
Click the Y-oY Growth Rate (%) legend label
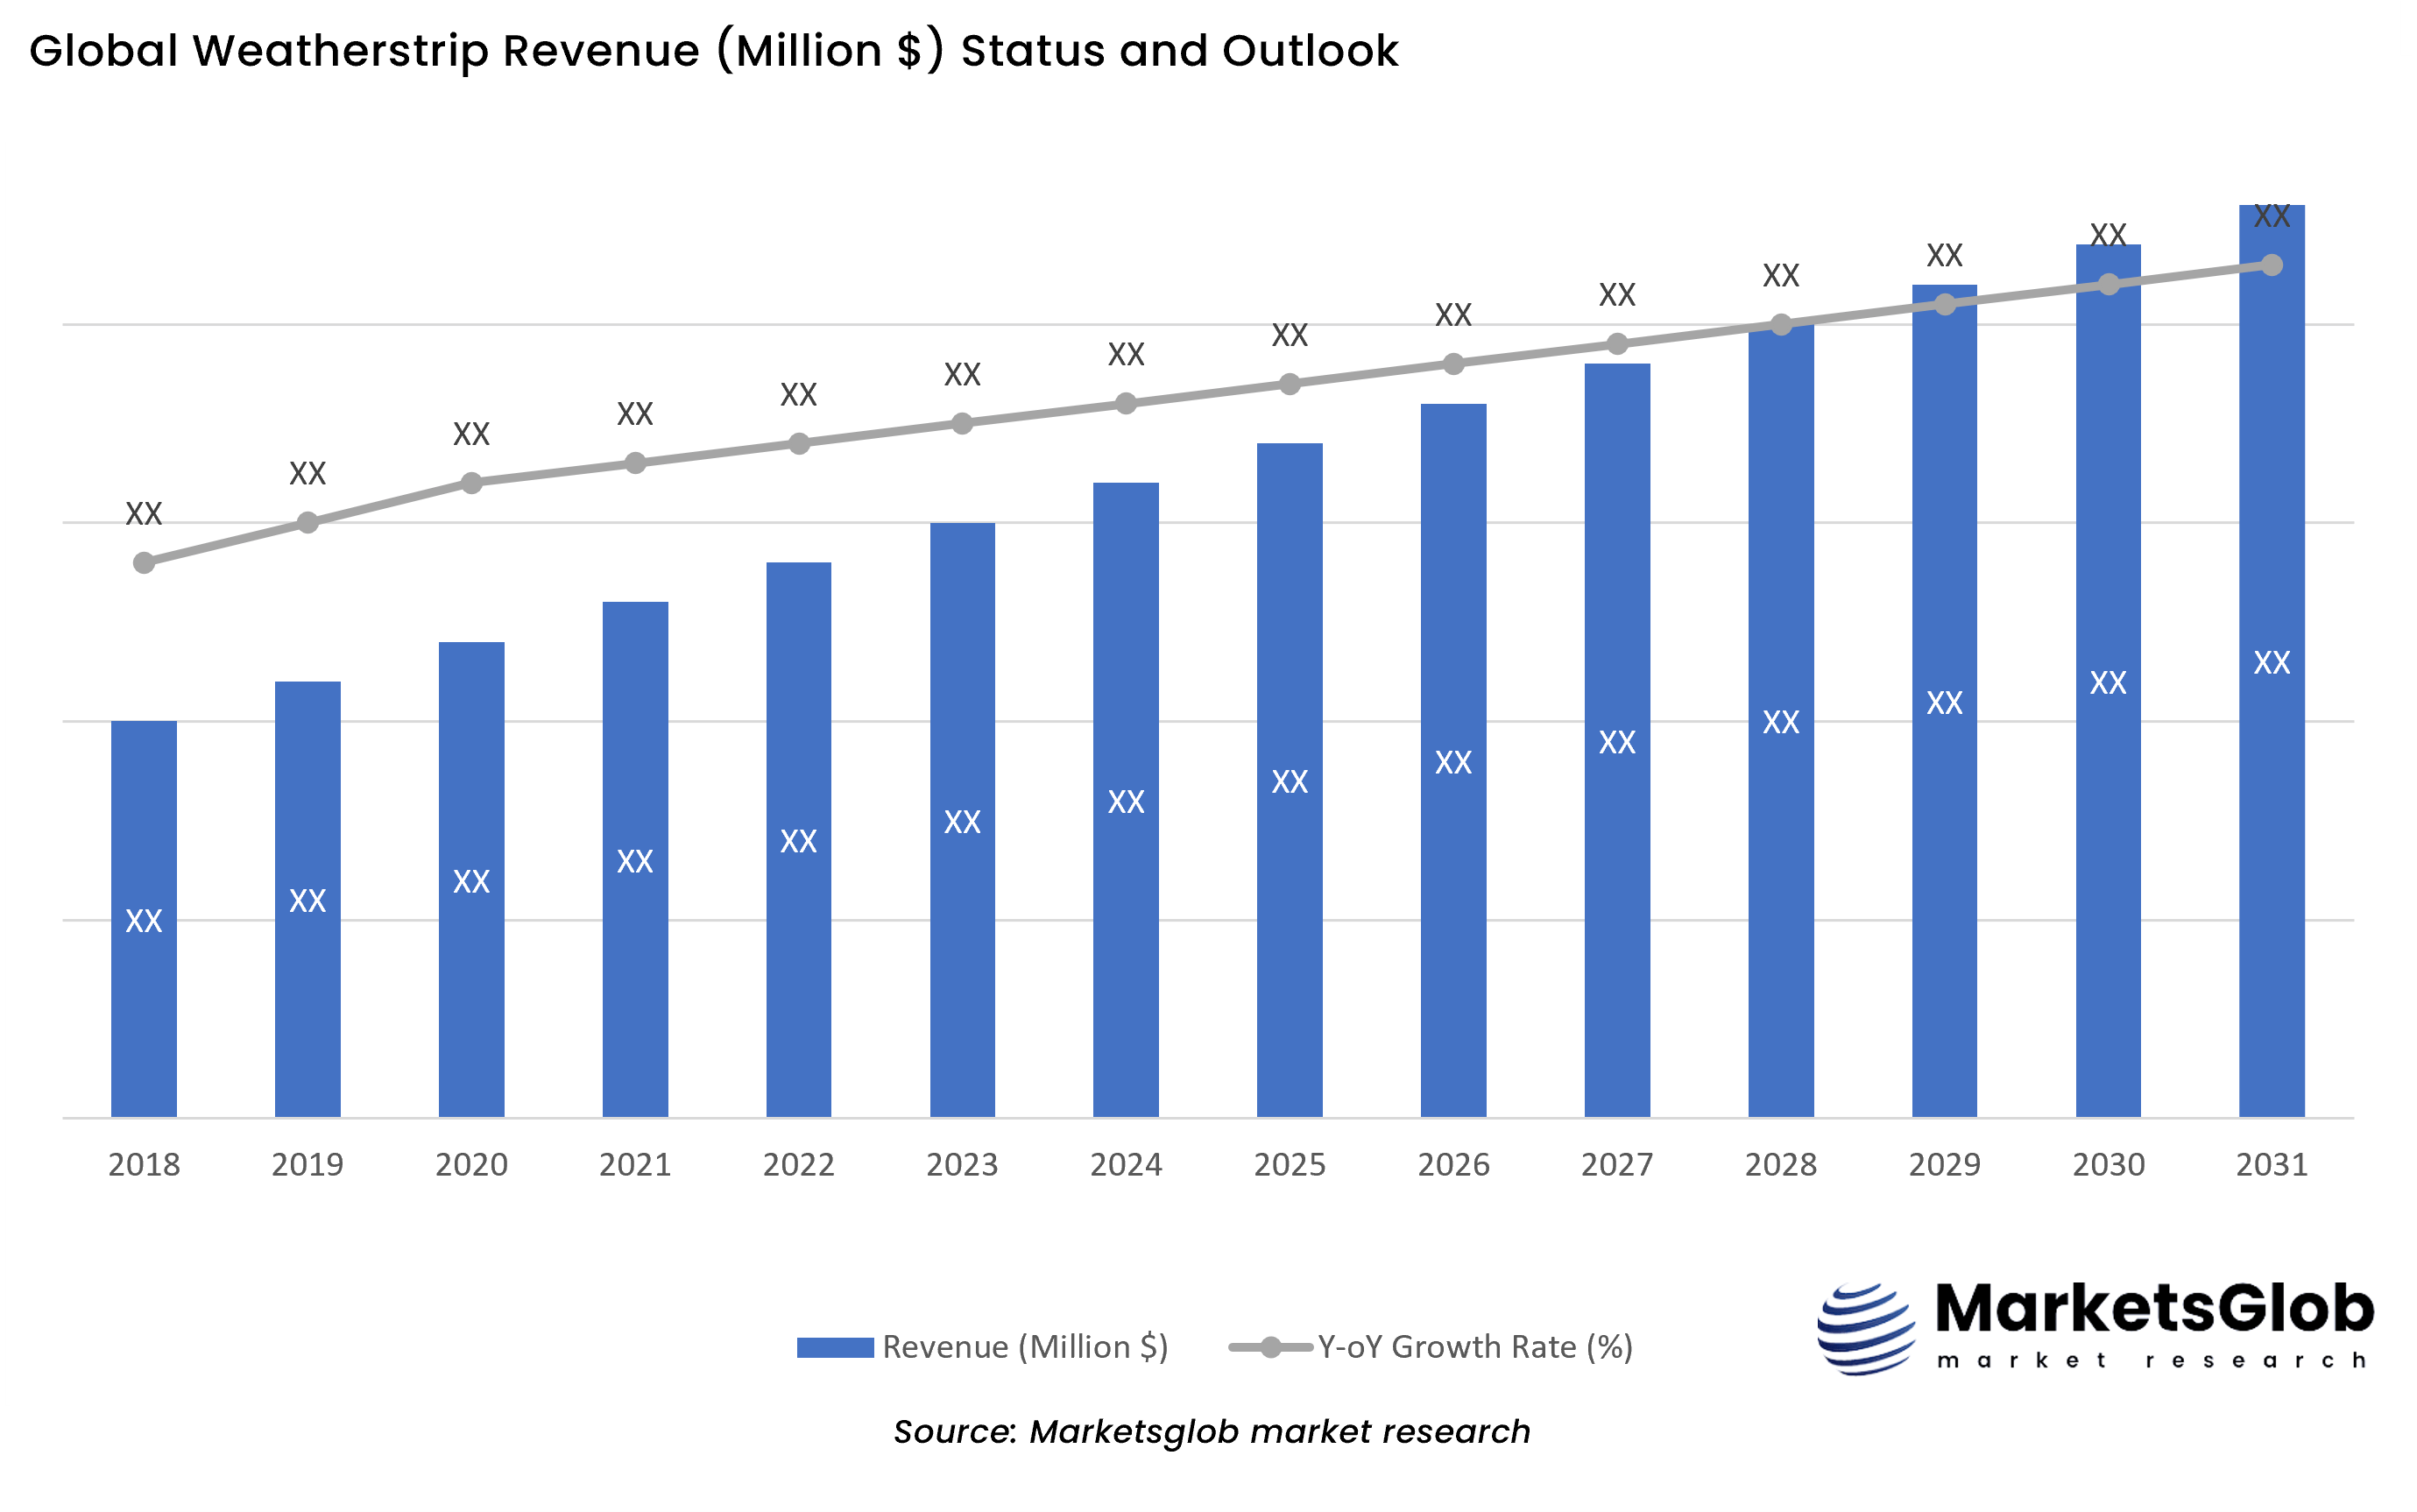pos(1475,1347)
